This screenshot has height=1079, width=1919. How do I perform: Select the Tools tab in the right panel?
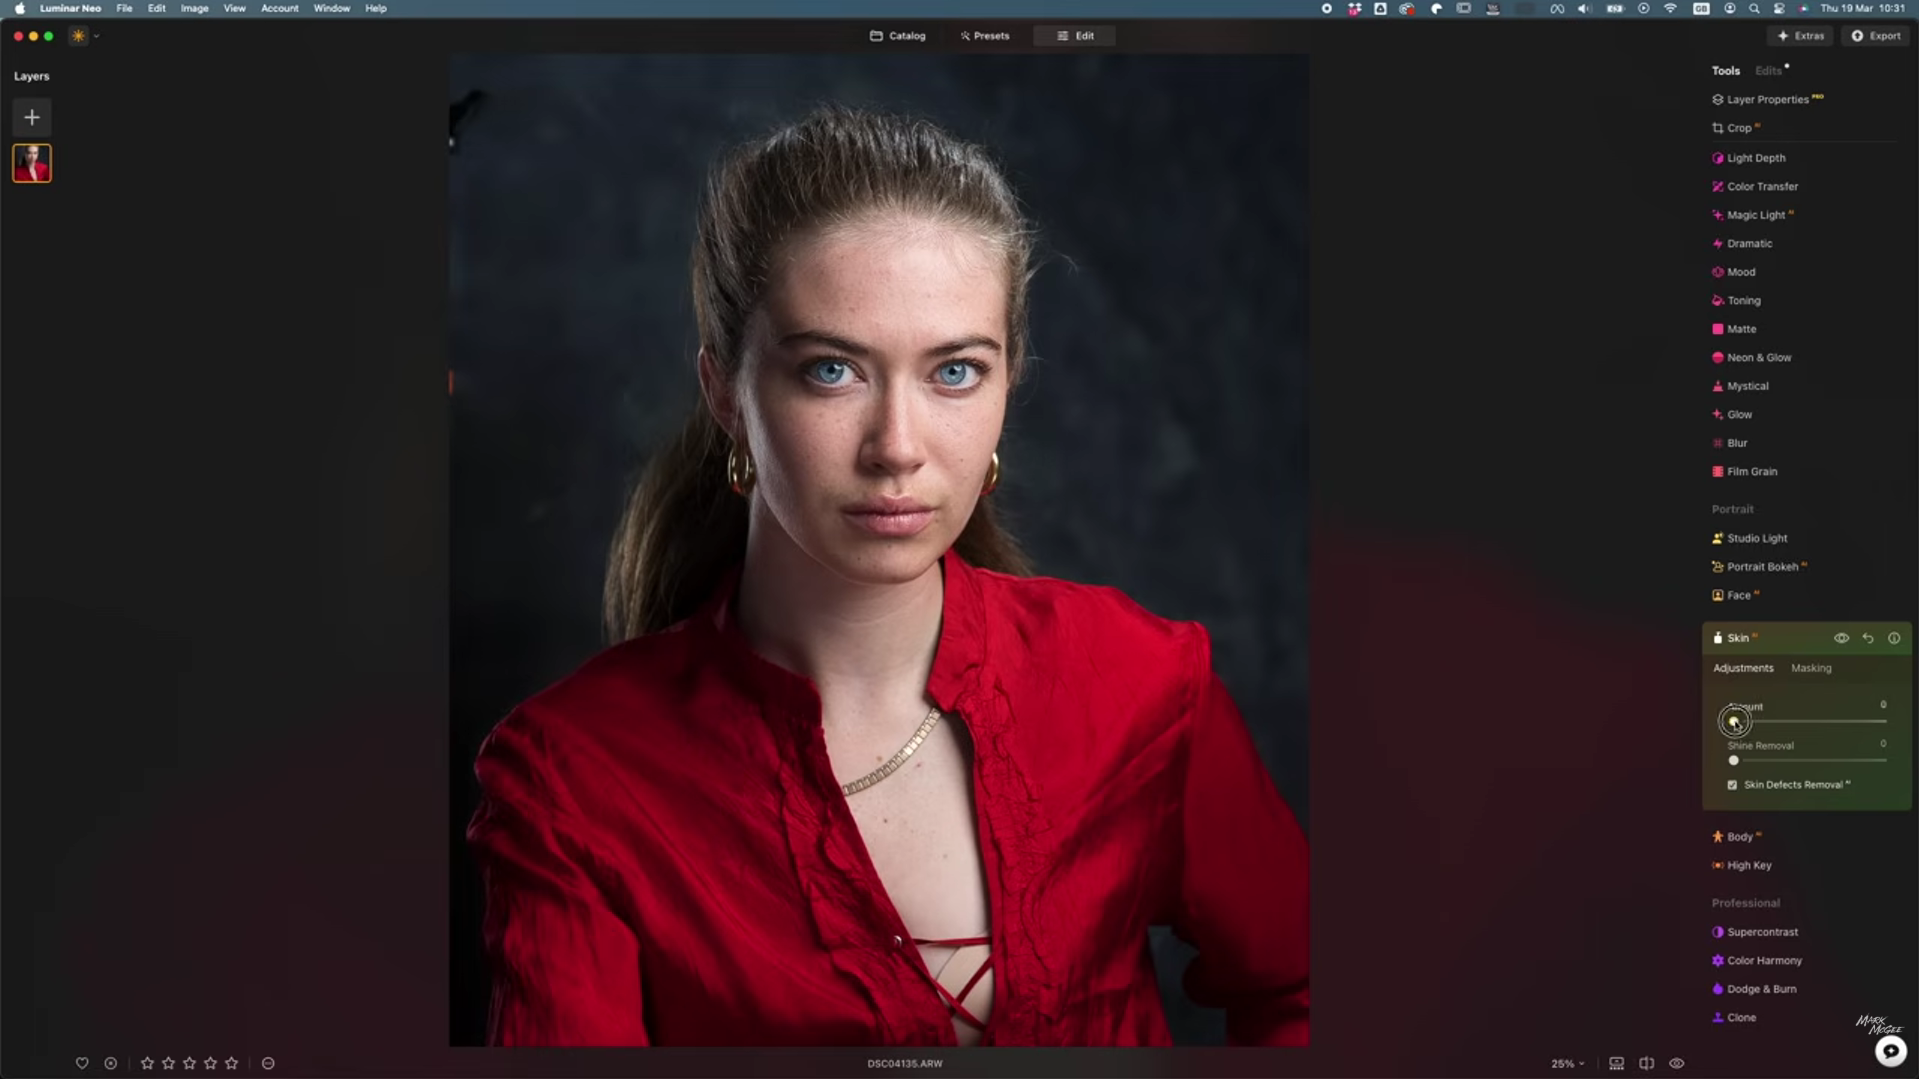1725,71
